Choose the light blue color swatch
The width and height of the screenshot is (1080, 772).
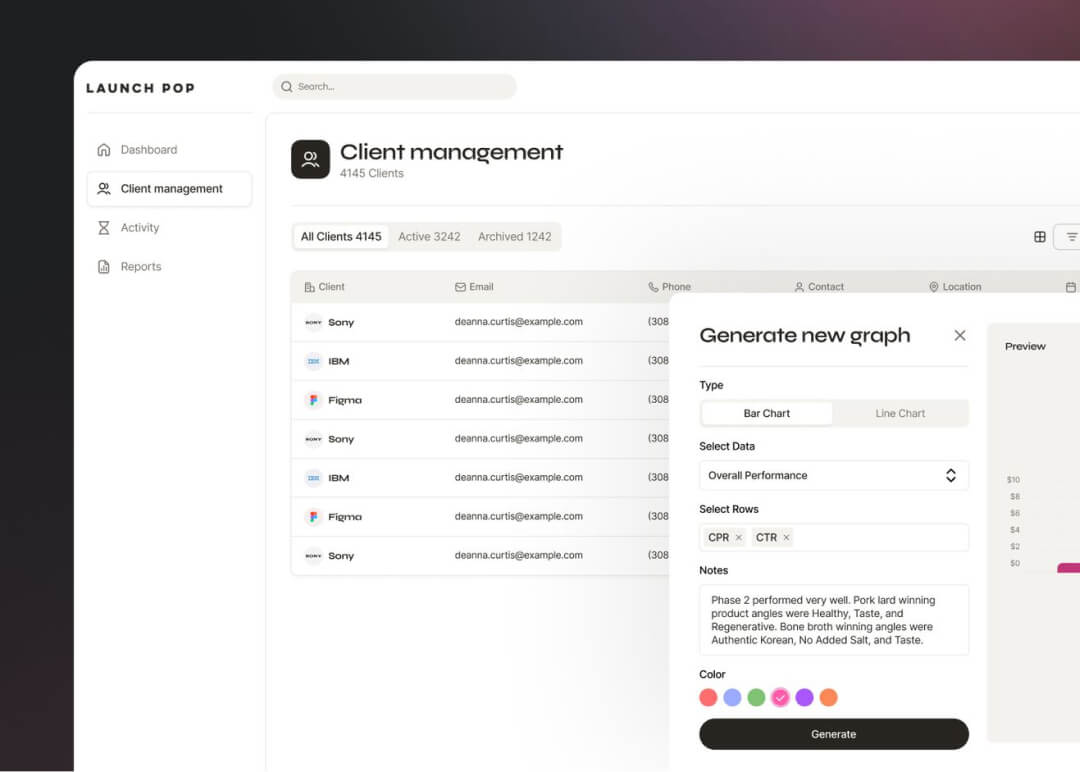(x=732, y=698)
